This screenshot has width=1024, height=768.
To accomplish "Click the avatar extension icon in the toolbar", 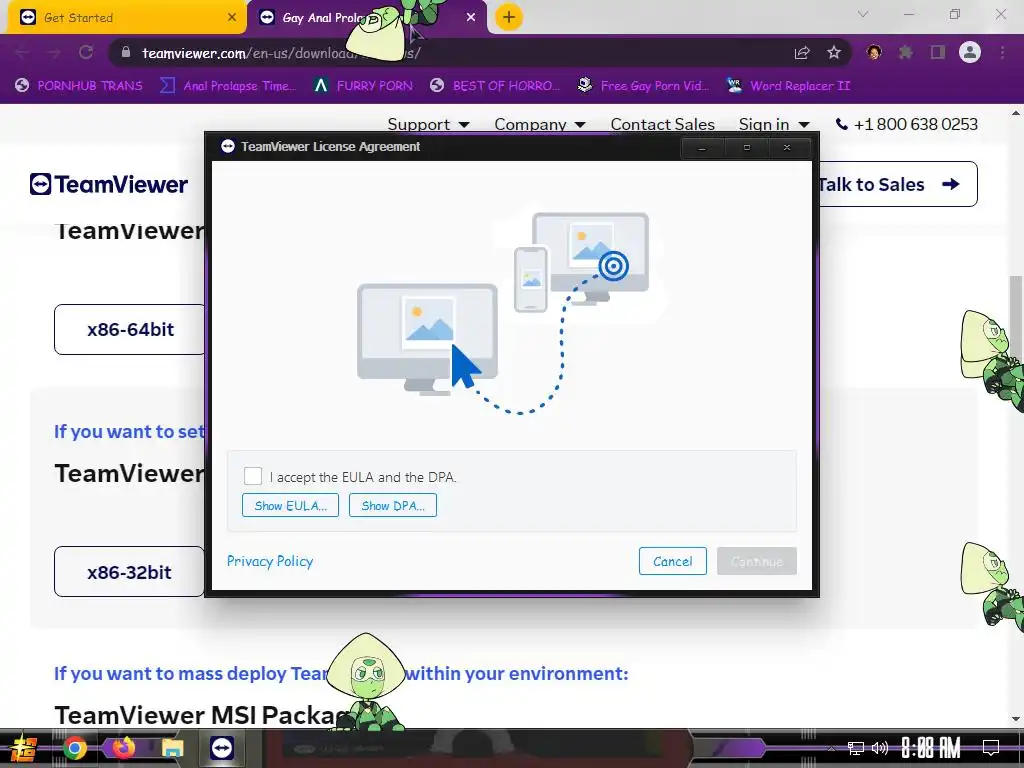I will (874, 52).
